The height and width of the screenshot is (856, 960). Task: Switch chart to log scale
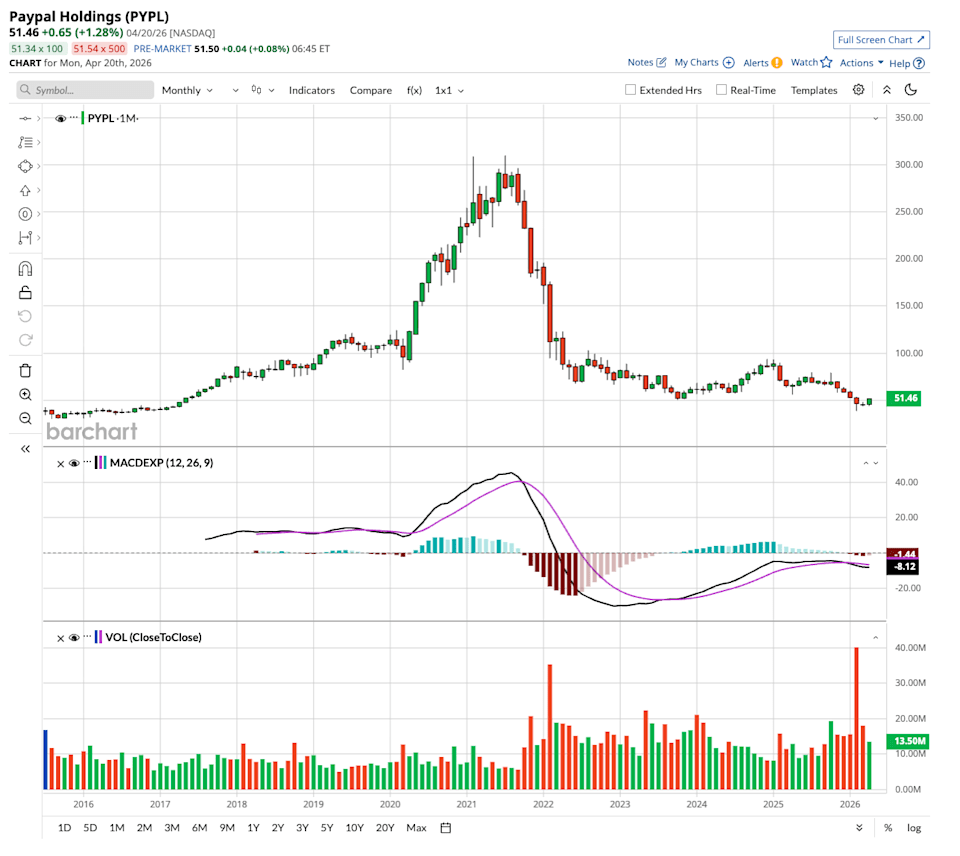point(911,828)
